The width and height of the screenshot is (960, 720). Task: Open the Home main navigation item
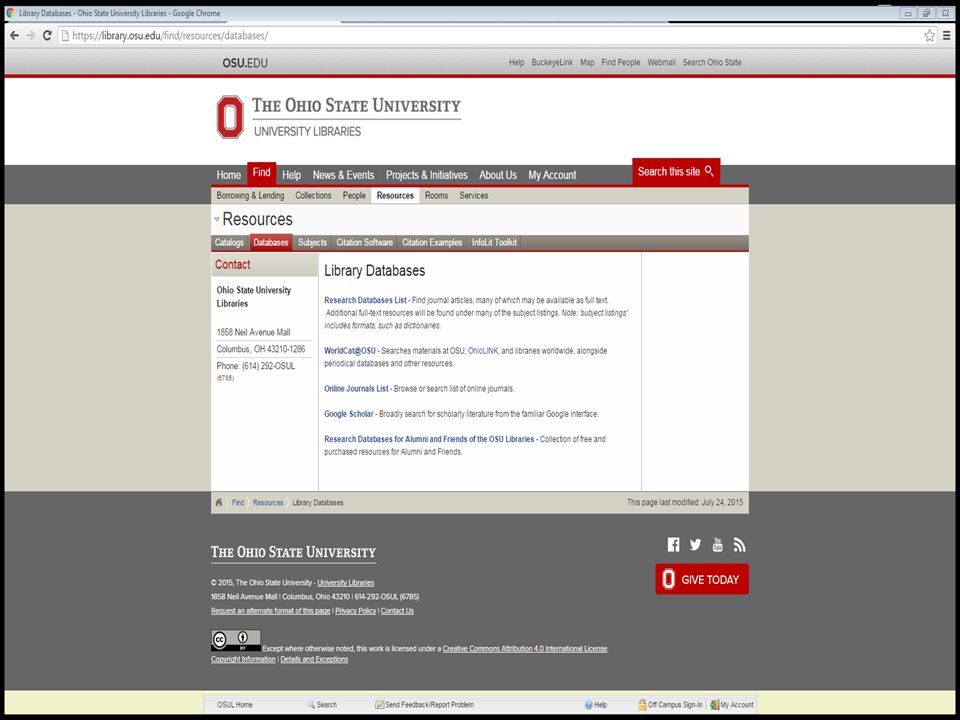pyautogui.click(x=228, y=175)
